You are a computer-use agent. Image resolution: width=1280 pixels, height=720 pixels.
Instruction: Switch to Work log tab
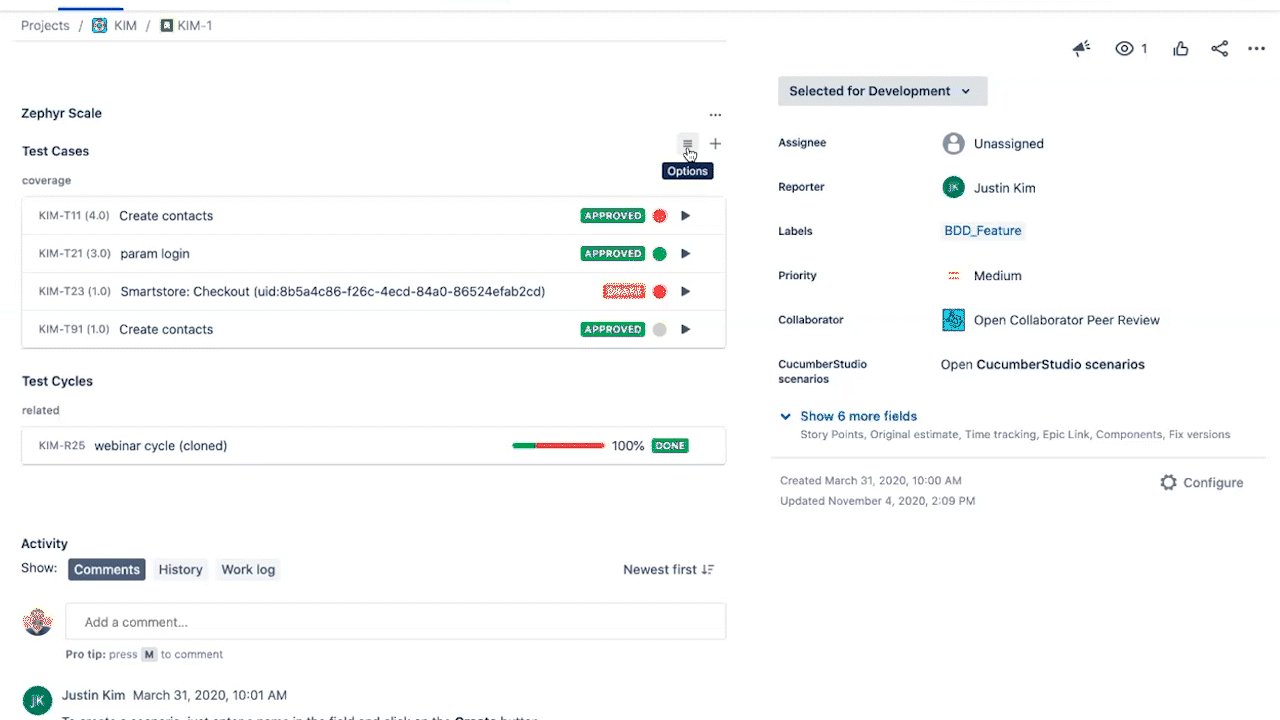coord(248,569)
